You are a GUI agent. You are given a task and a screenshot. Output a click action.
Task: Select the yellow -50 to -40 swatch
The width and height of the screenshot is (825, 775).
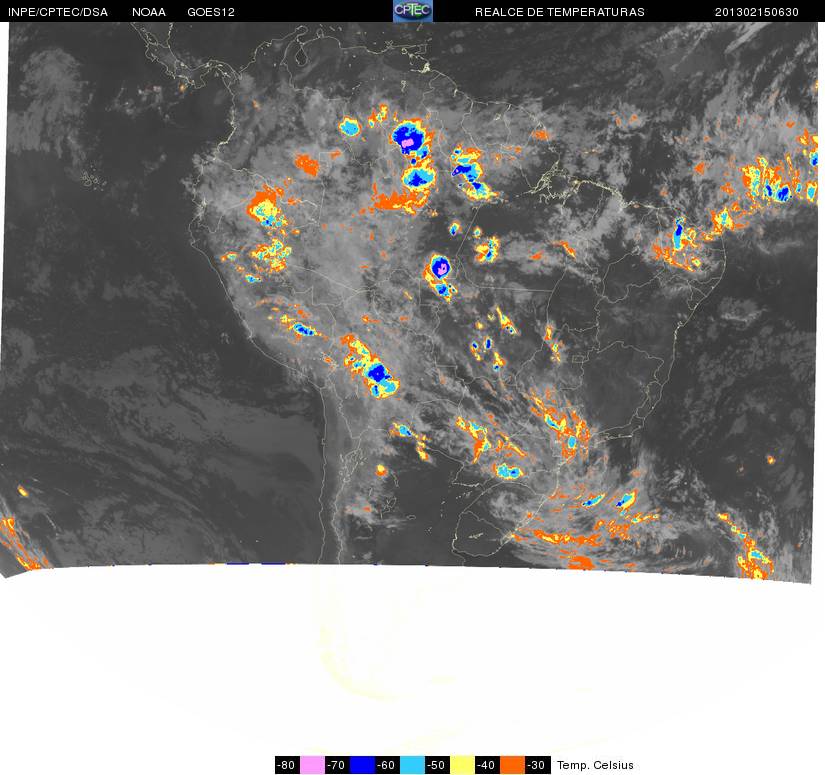(462, 764)
